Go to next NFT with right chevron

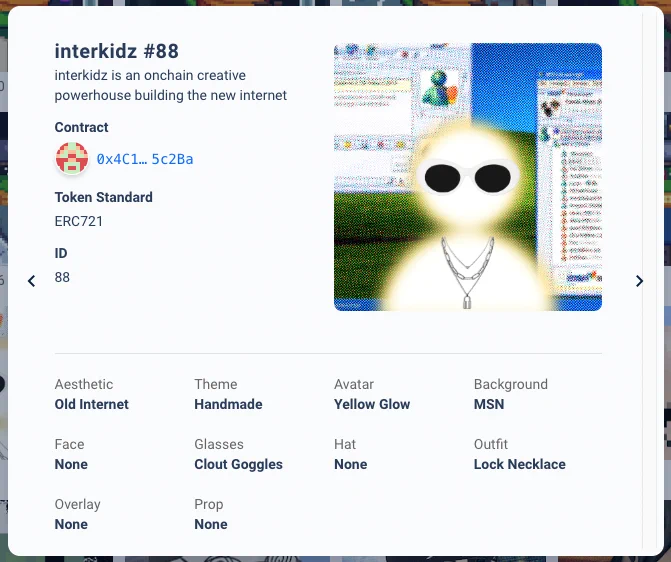639,281
